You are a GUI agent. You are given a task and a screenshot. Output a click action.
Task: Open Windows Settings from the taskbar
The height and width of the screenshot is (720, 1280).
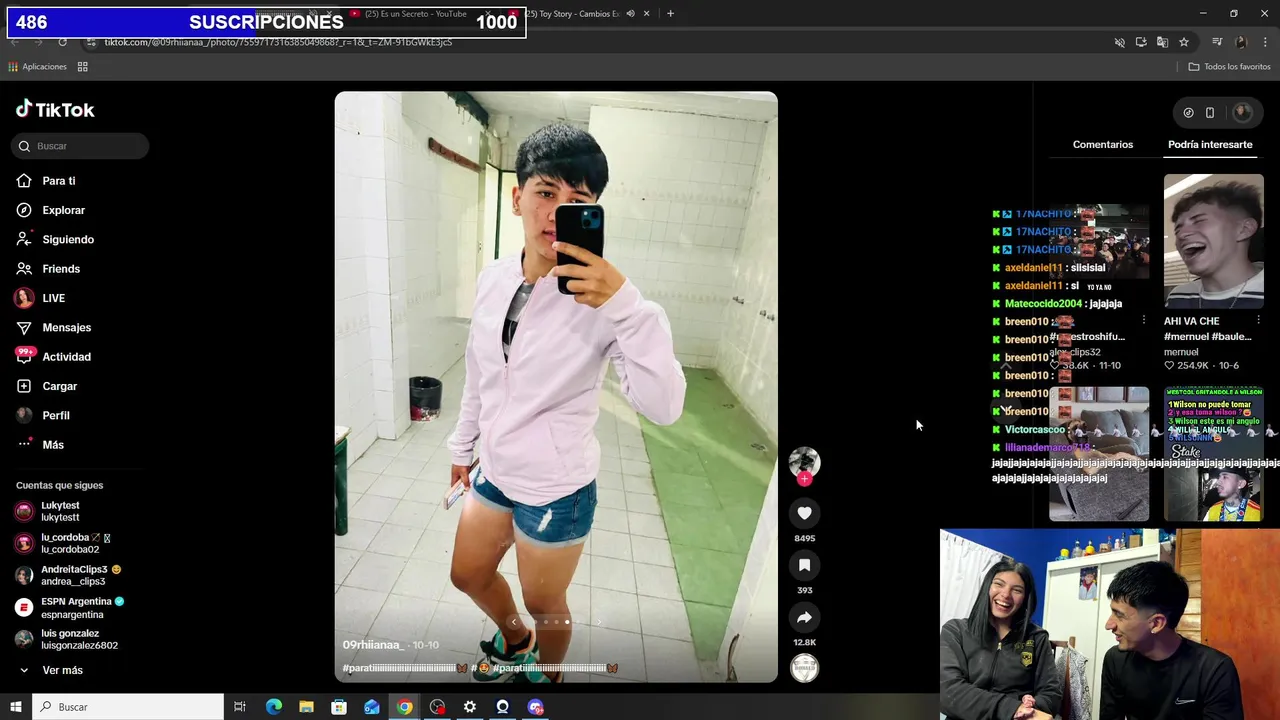[x=470, y=707]
